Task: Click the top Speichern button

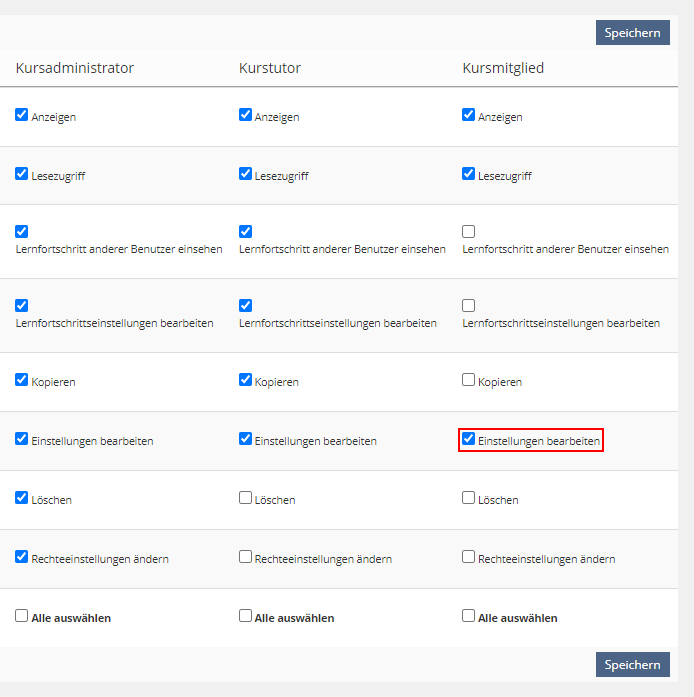Action: pyautogui.click(x=632, y=33)
